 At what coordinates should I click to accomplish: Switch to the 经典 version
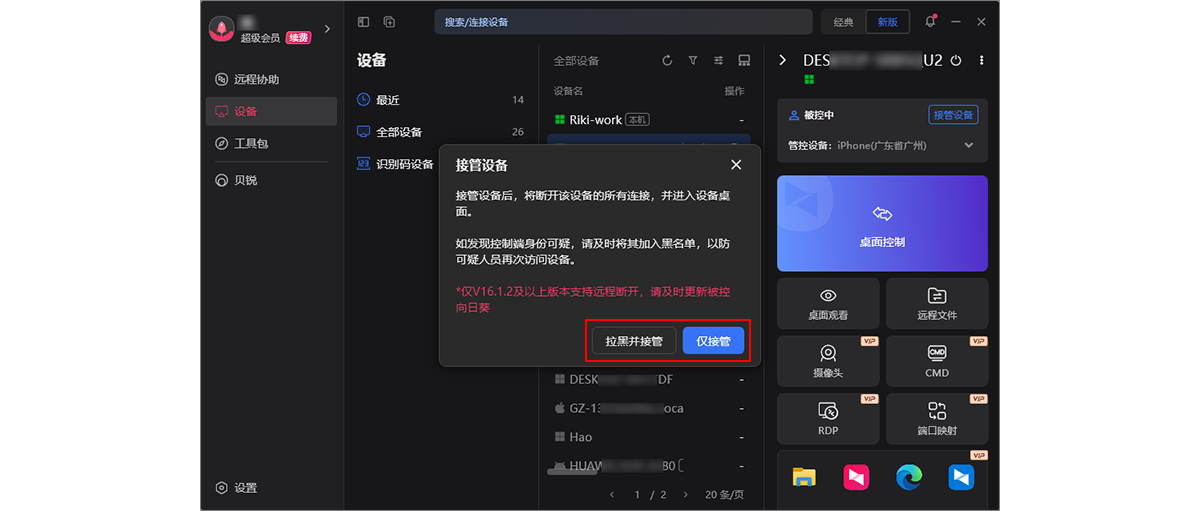843,22
